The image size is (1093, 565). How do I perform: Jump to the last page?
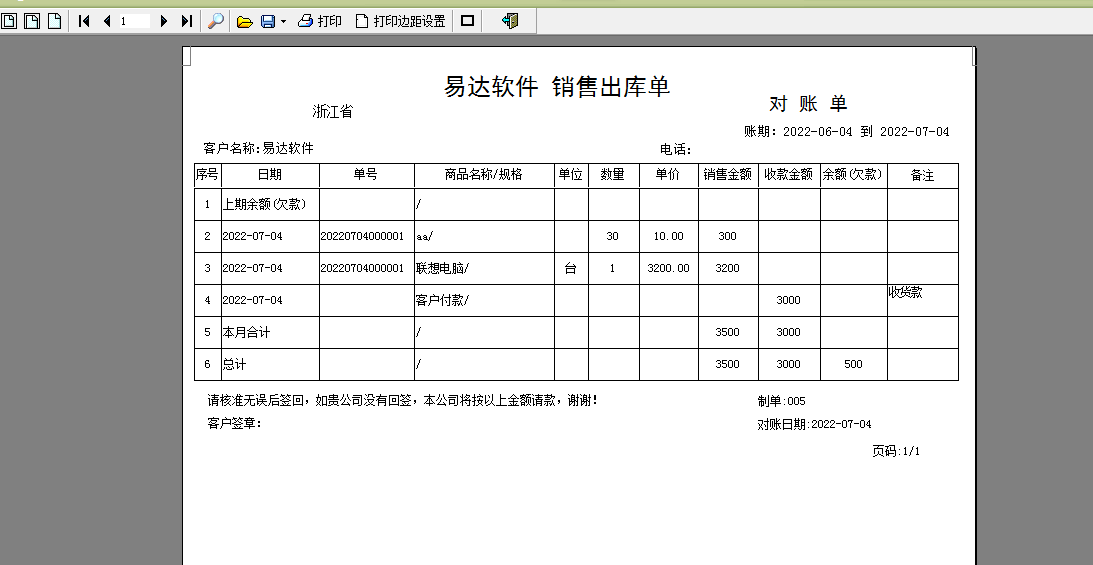186,21
